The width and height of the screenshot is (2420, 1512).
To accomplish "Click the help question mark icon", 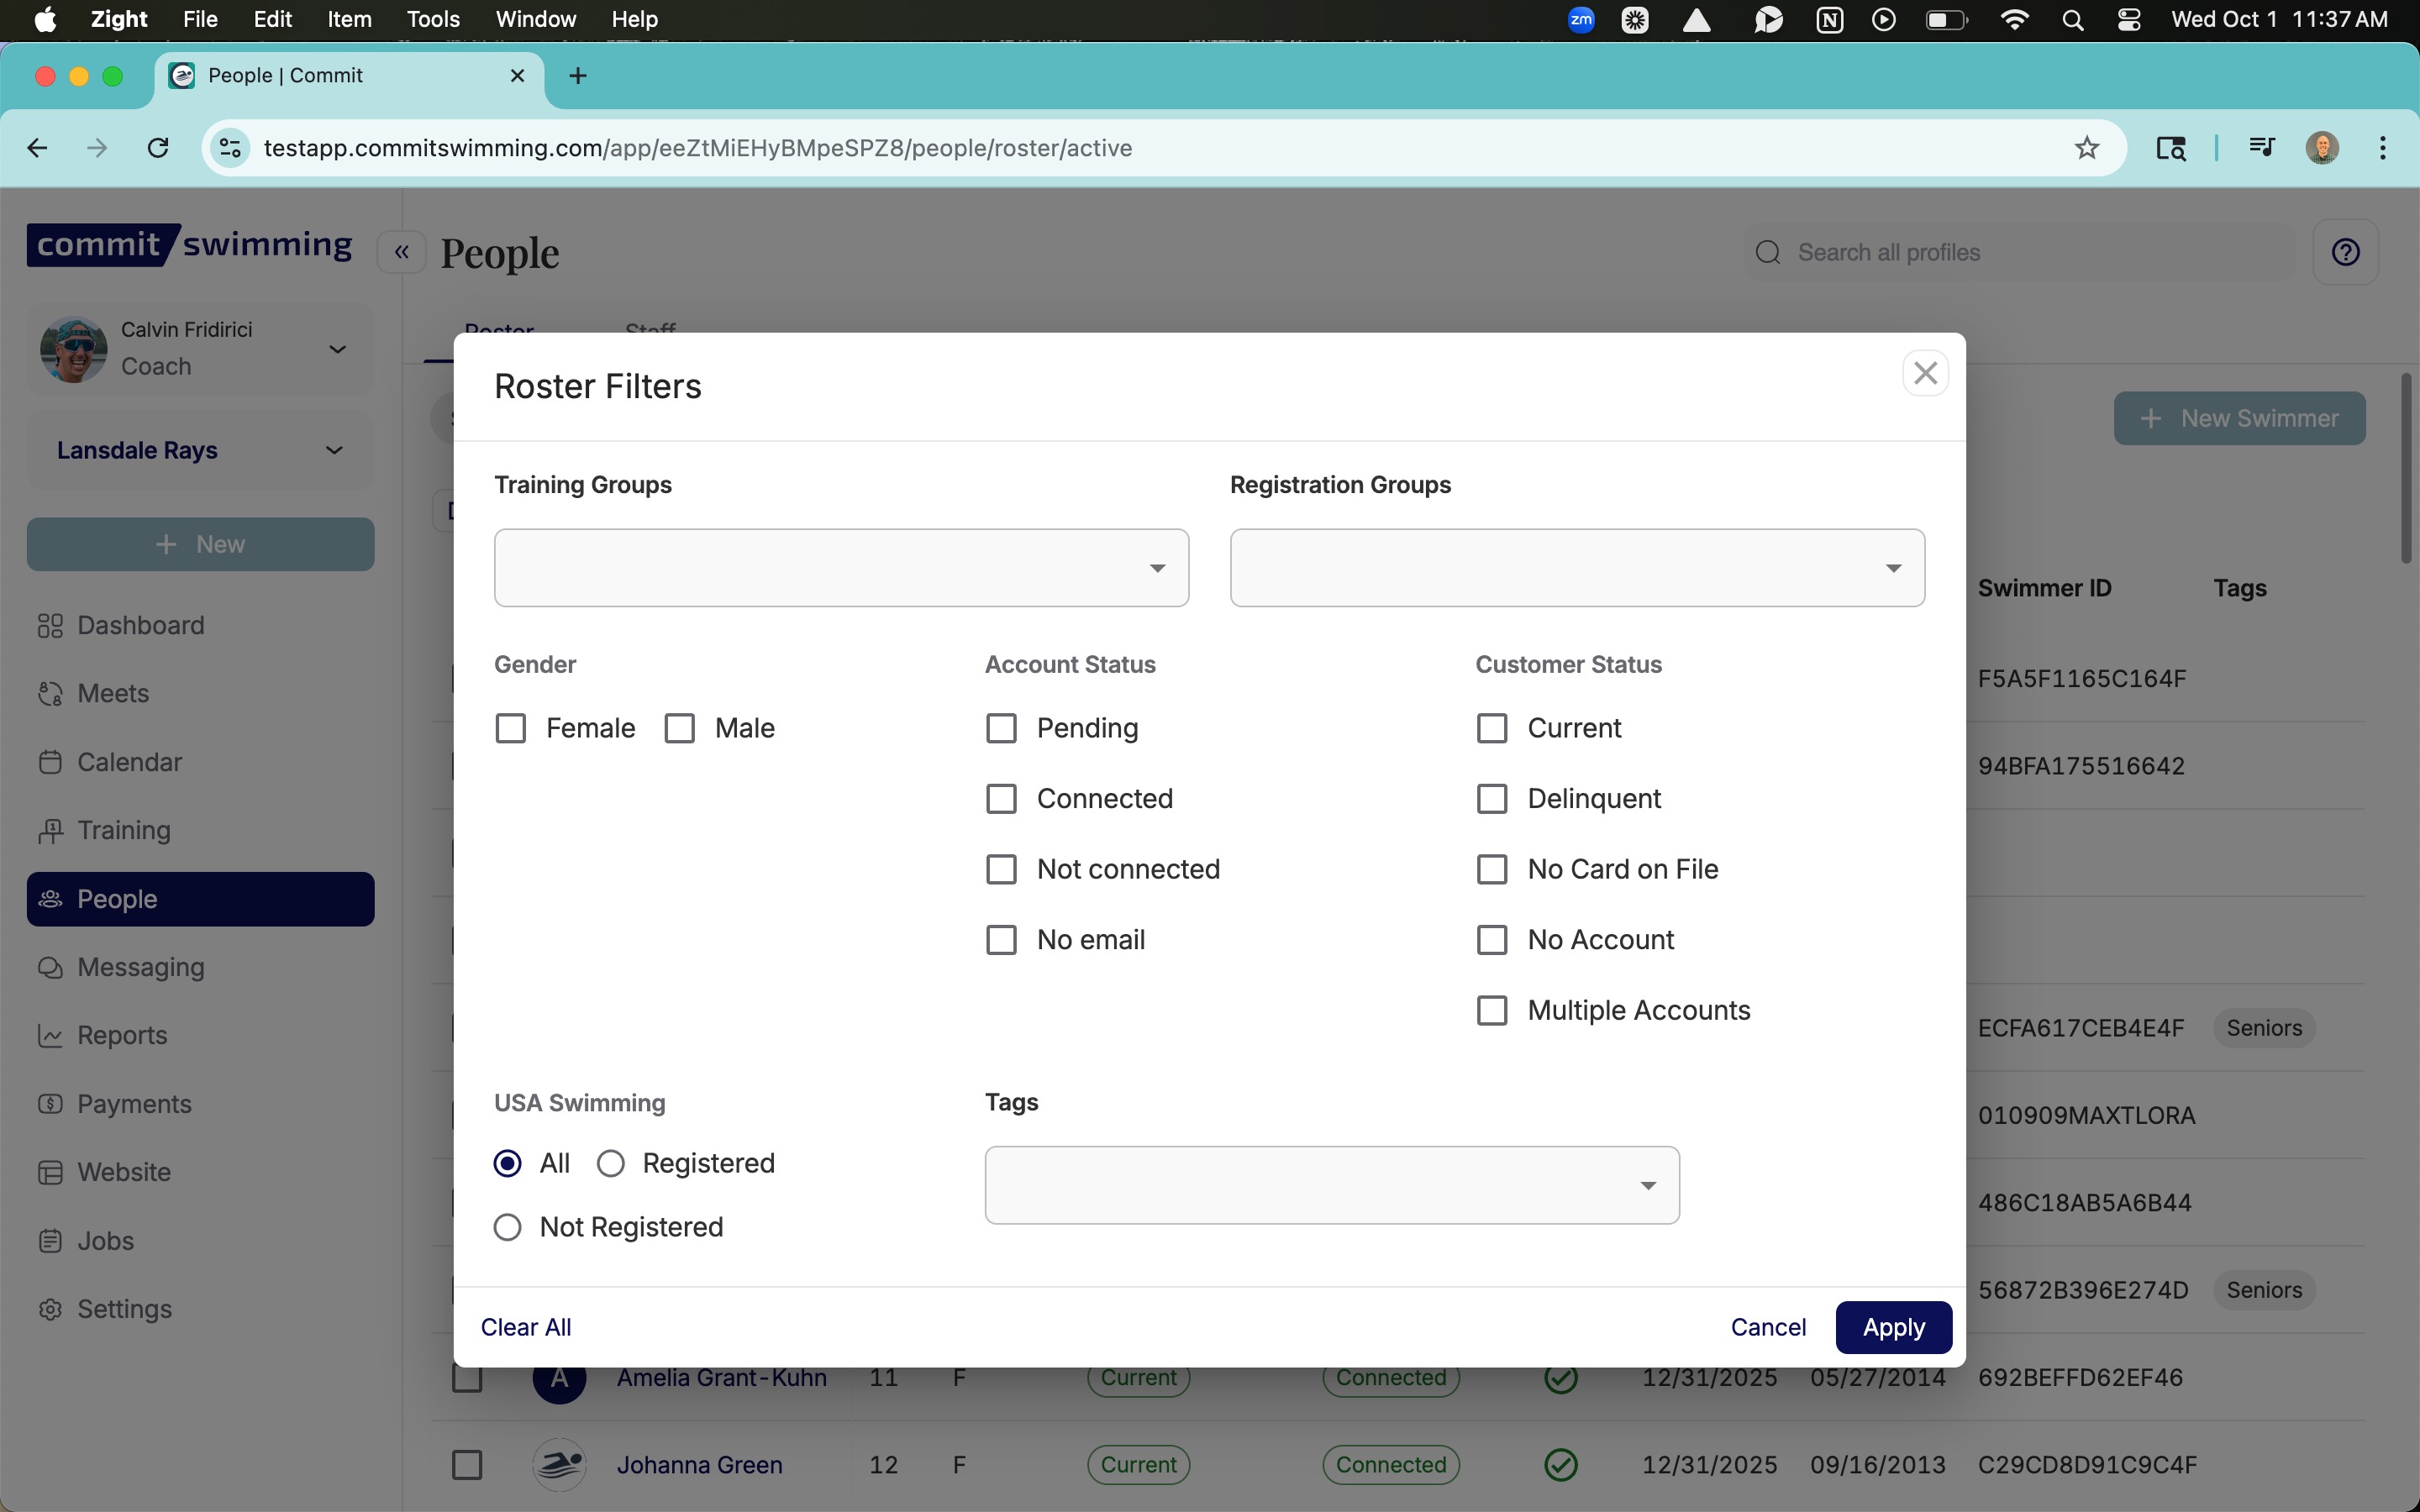I will click(x=2345, y=252).
